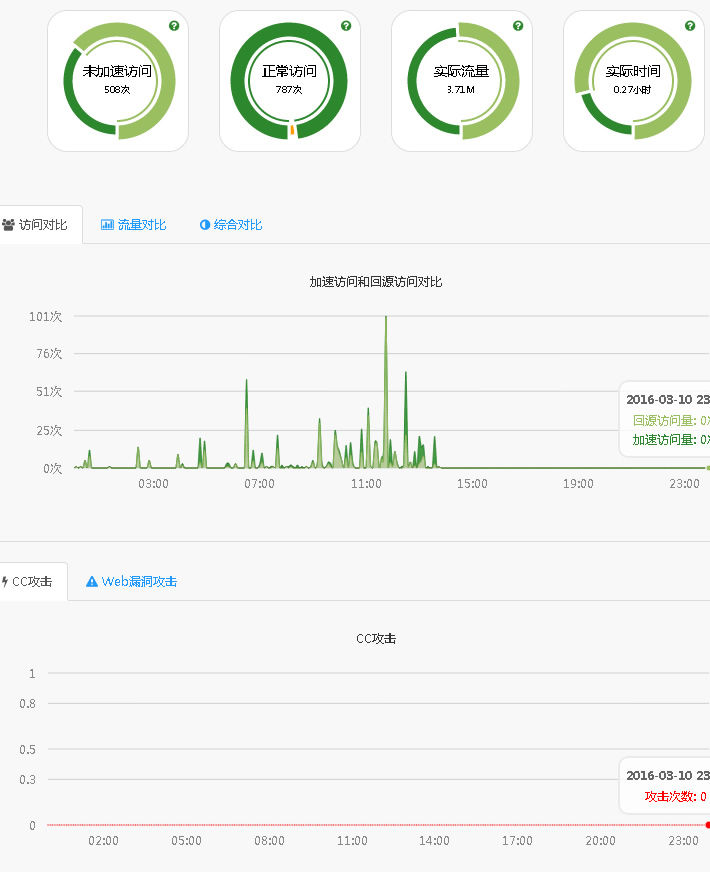Click the lightning icon beside CC攻击
Screen dimensions: 710x872
point(4,582)
